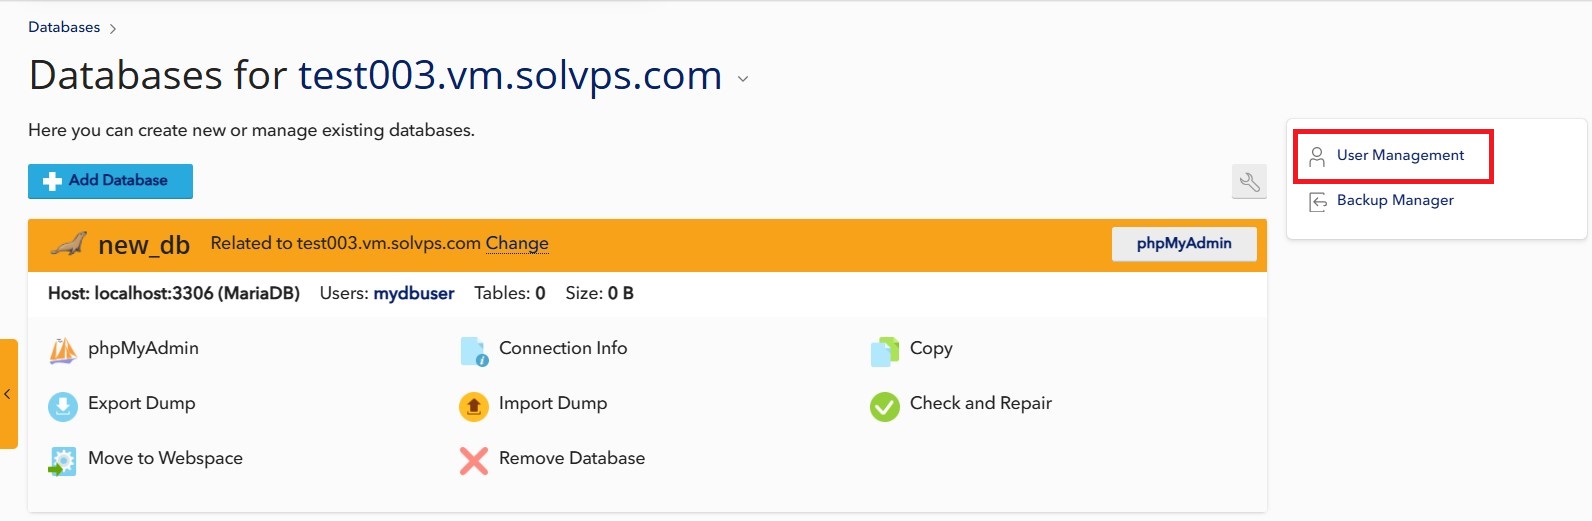The image size is (1592, 521).
Task: Open the wrench settings tool button
Action: 1249,182
